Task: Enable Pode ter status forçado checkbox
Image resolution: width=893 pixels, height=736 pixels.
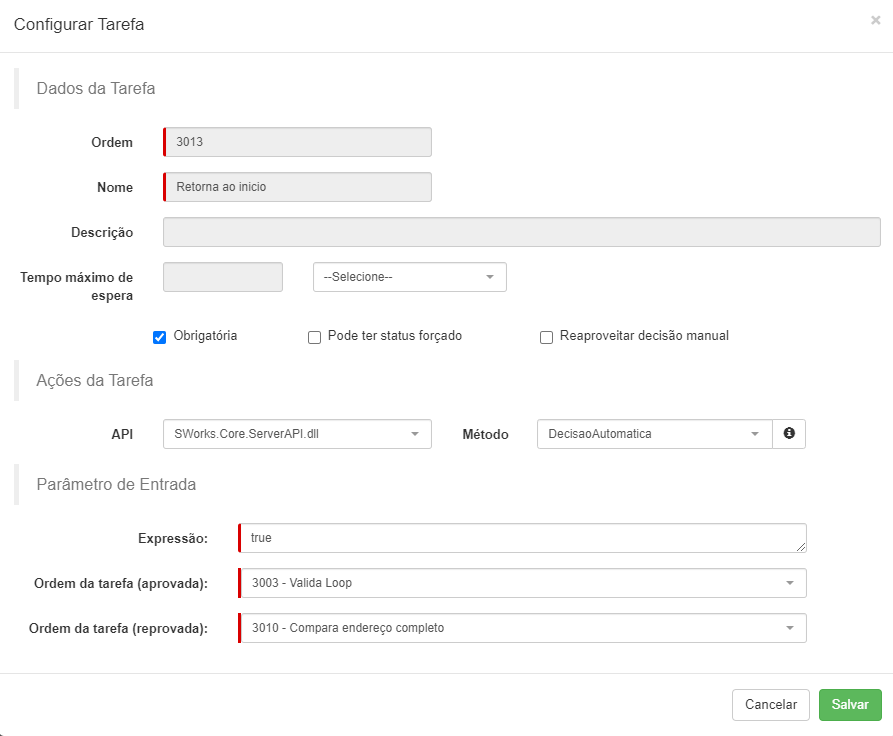Action: point(314,337)
